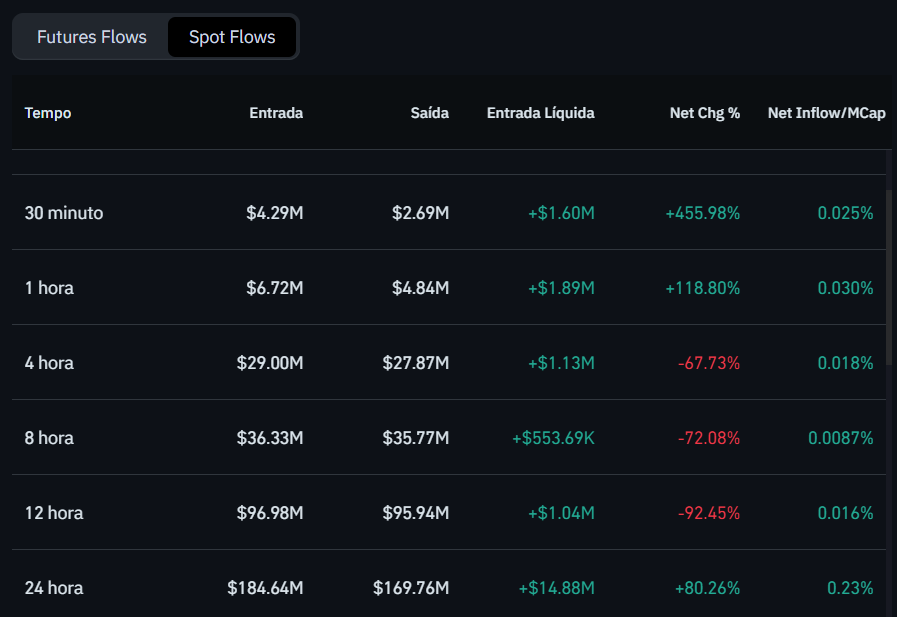Screen dimensions: 897x617
Task: Switch to the Futures Flows tab
Action: click(91, 36)
